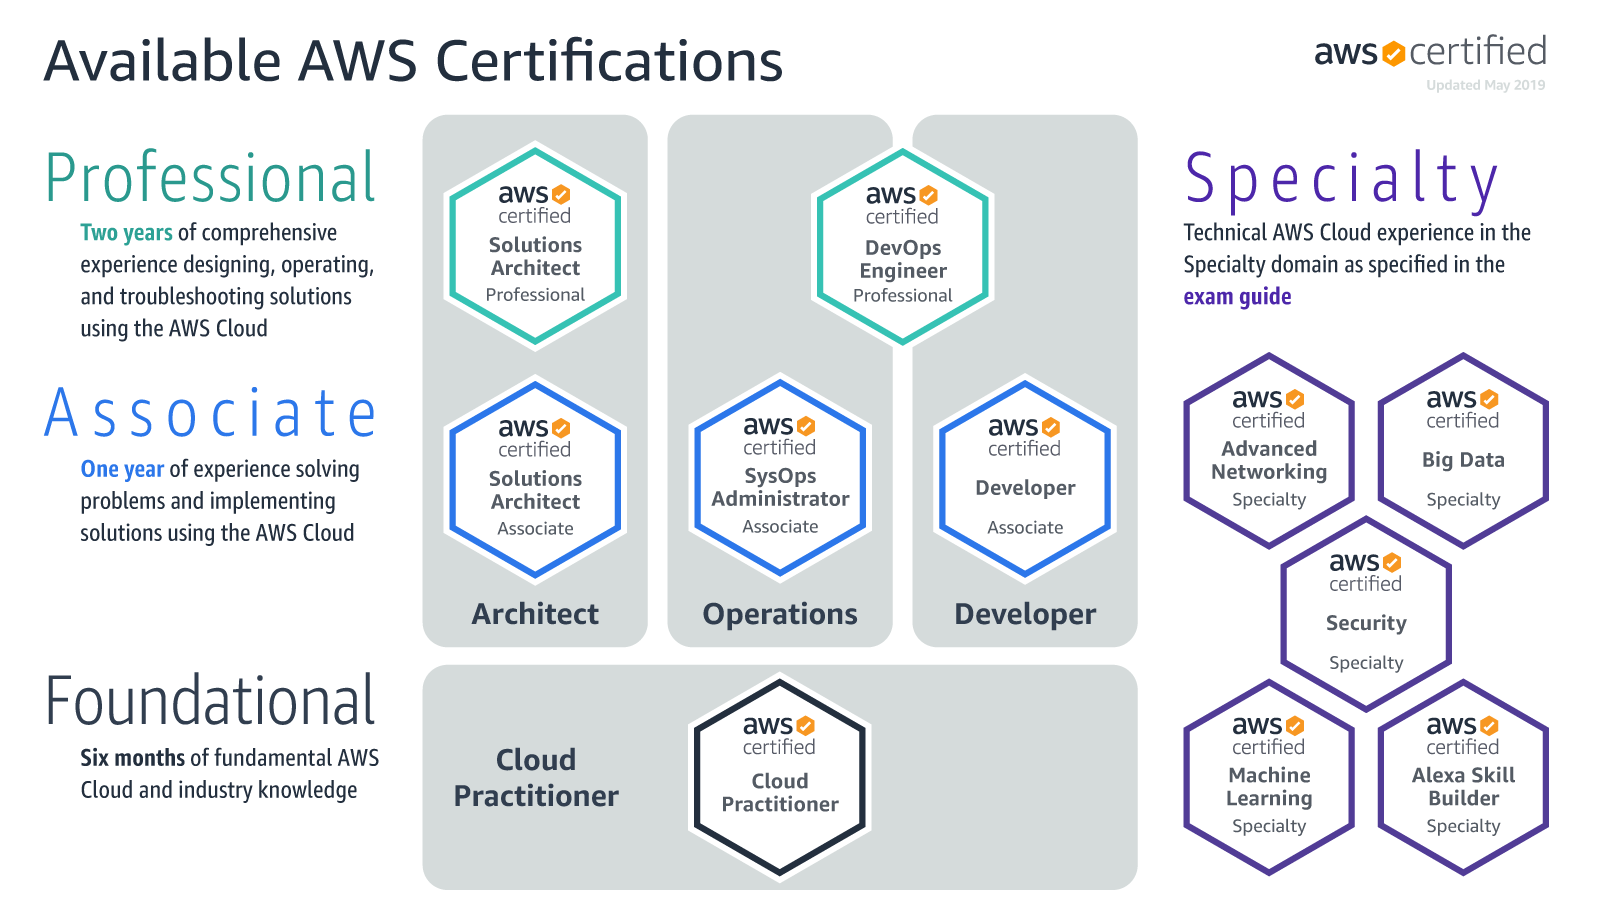Click the Updated May 2019 label

tap(1485, 86)
